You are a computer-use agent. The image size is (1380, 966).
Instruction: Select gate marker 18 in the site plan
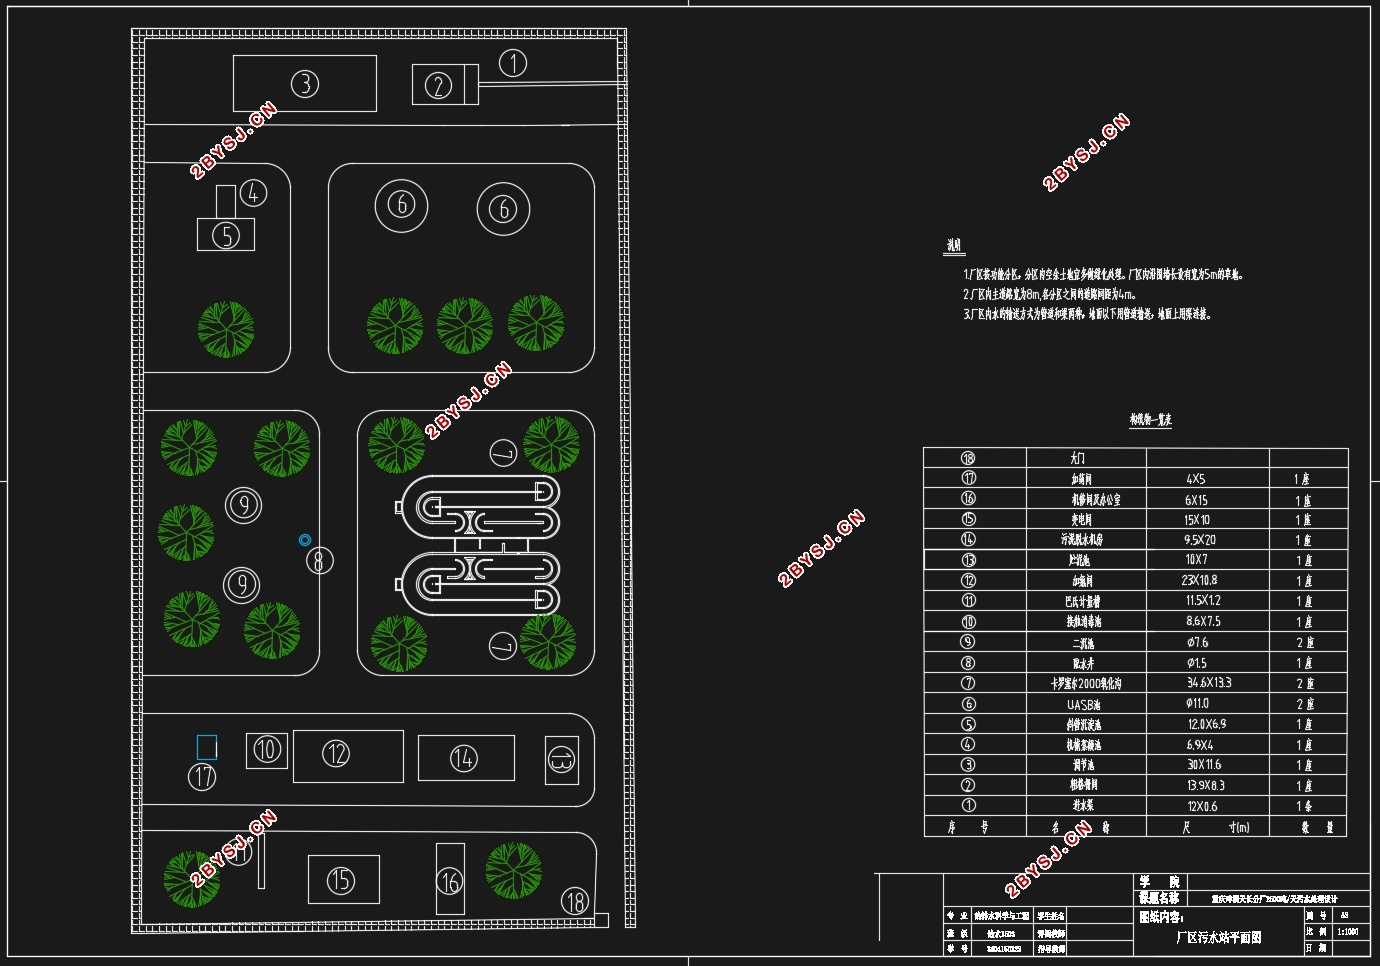tap(575, 901)
